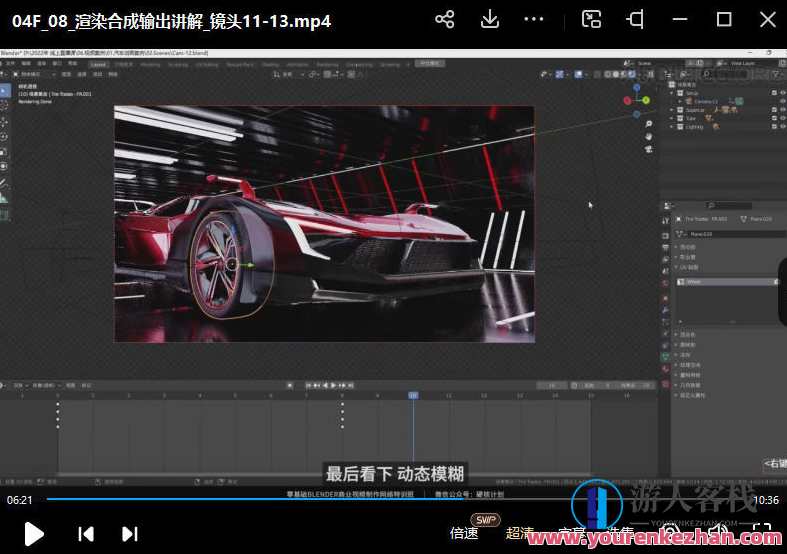Open the 倍速 playback speed option
787x554 pixels.
(464, 533)
